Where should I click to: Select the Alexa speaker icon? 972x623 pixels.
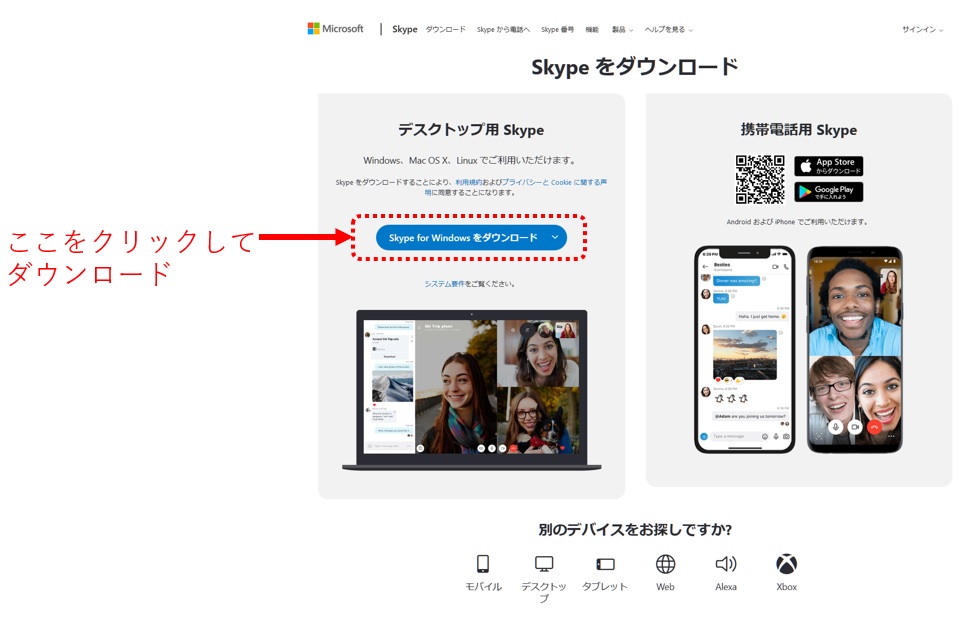tap(726, 564)
